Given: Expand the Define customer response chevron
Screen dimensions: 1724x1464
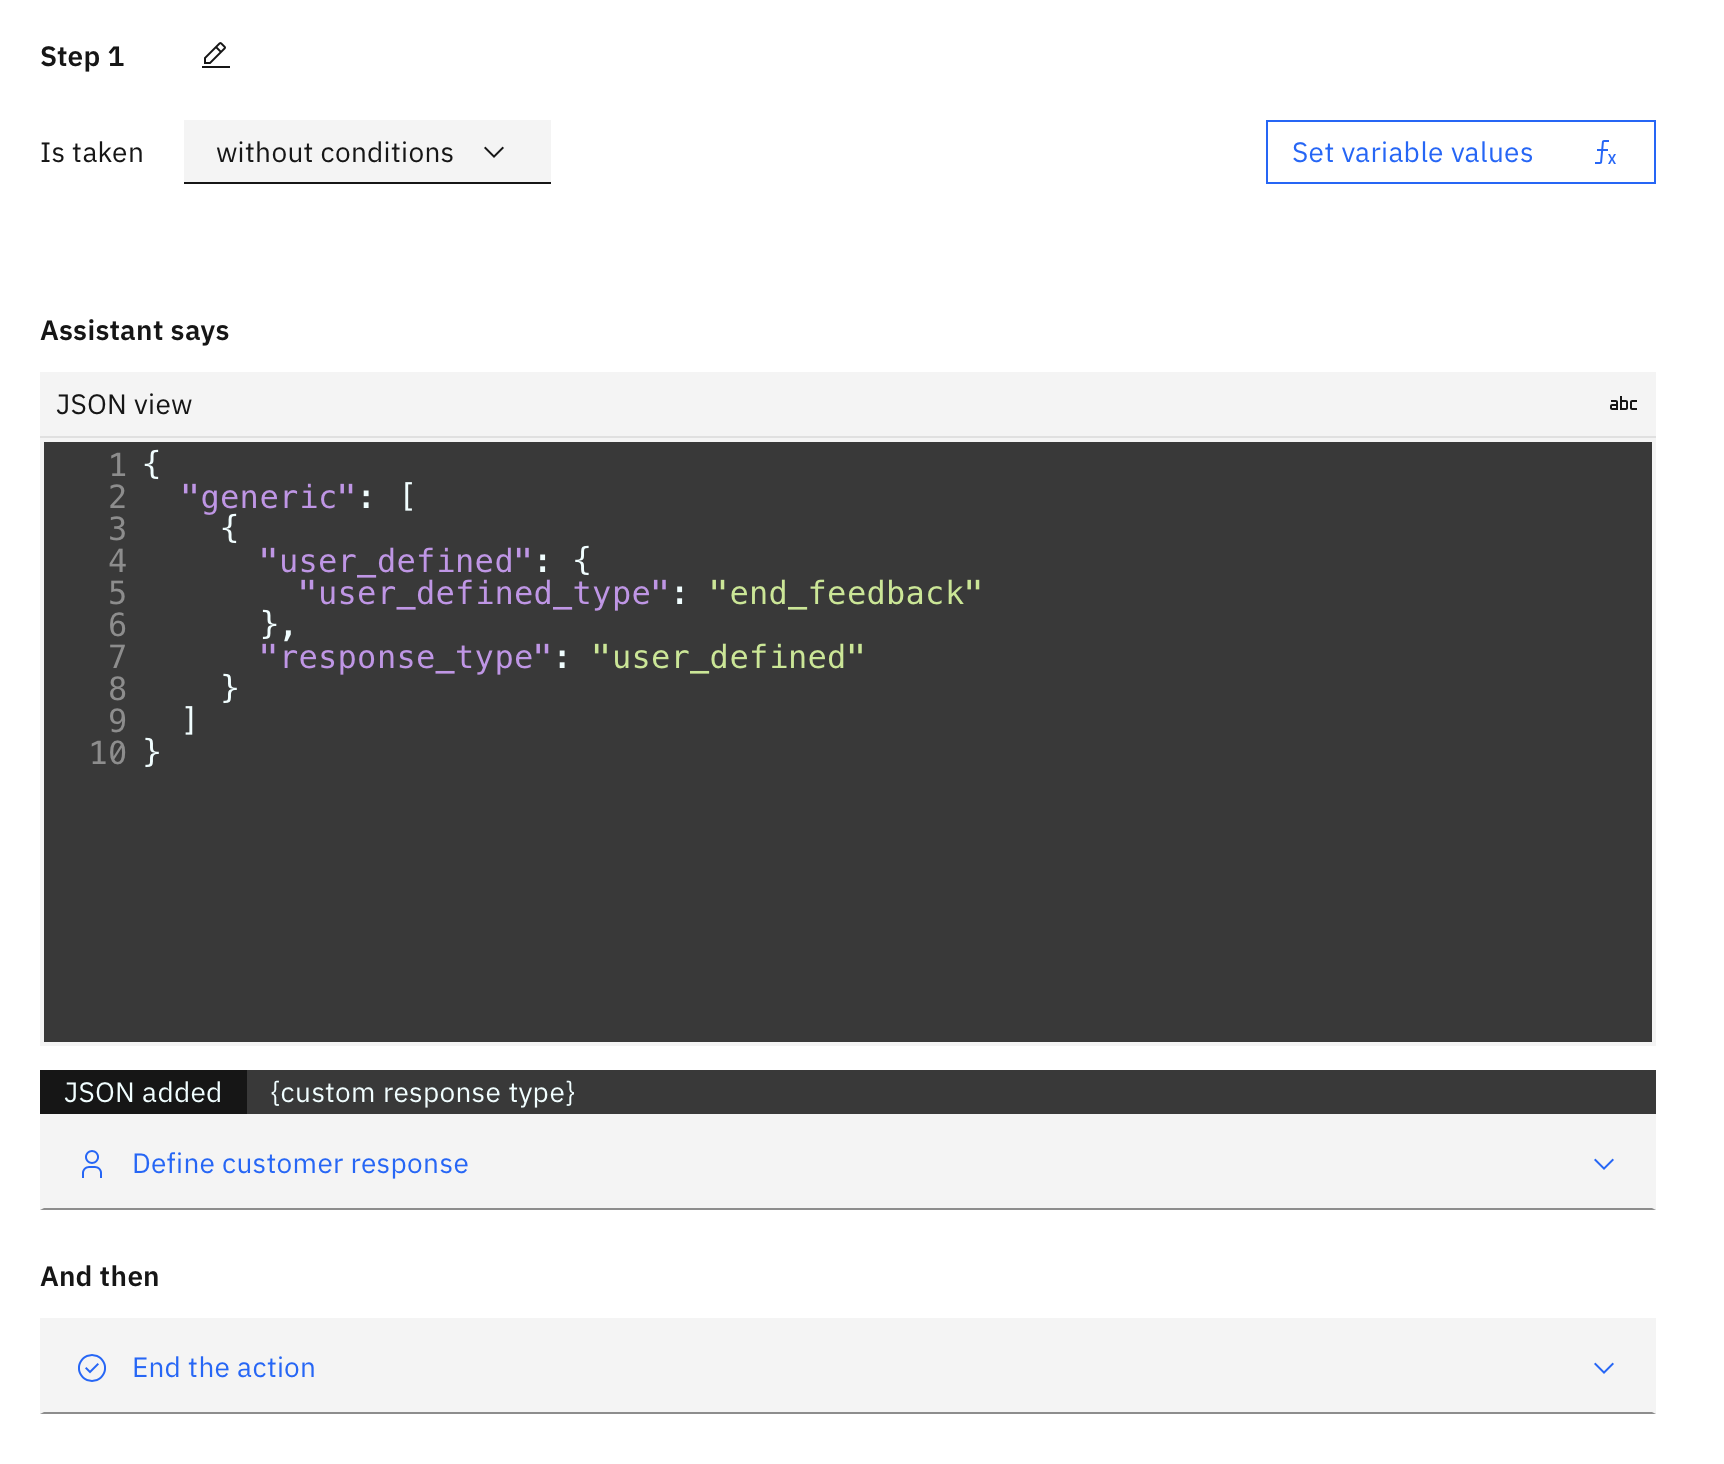Looking at the screenshot, I should tap(1603, 1164).
